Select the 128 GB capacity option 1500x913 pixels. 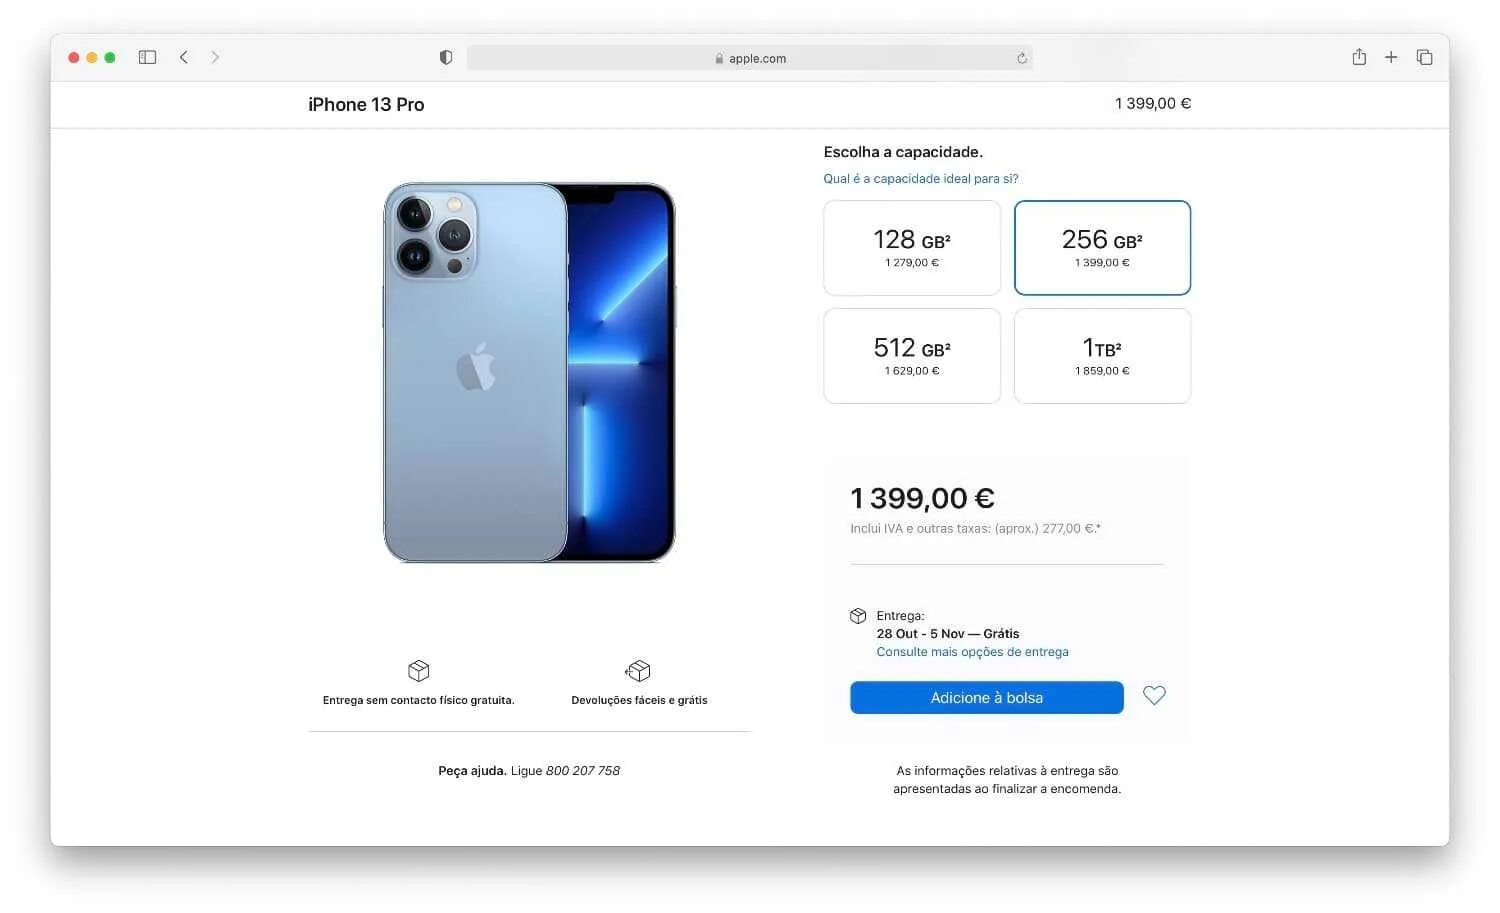[912, 248]
